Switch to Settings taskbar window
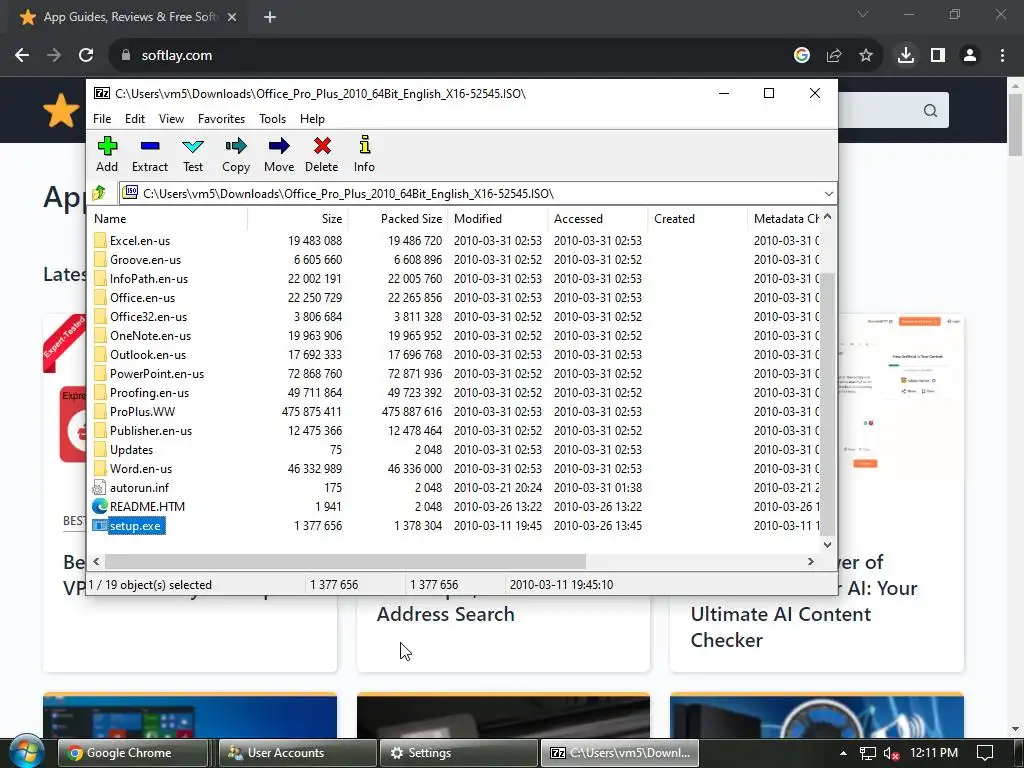Screen dimensions: 1024x768 [458, 753]
